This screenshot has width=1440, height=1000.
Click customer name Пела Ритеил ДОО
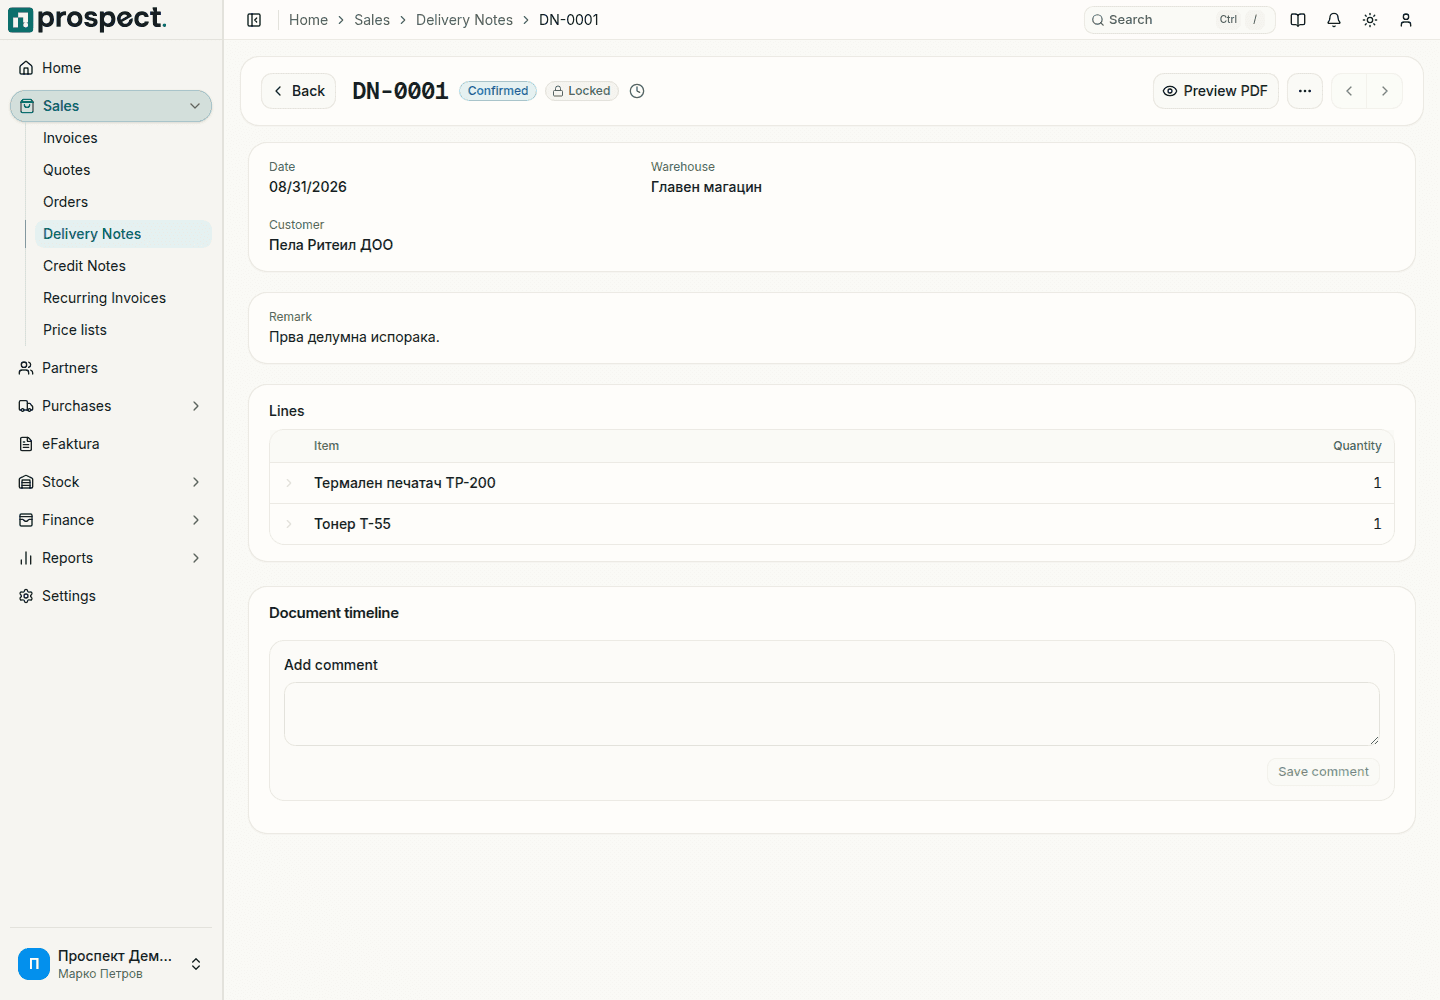(331, 245)
